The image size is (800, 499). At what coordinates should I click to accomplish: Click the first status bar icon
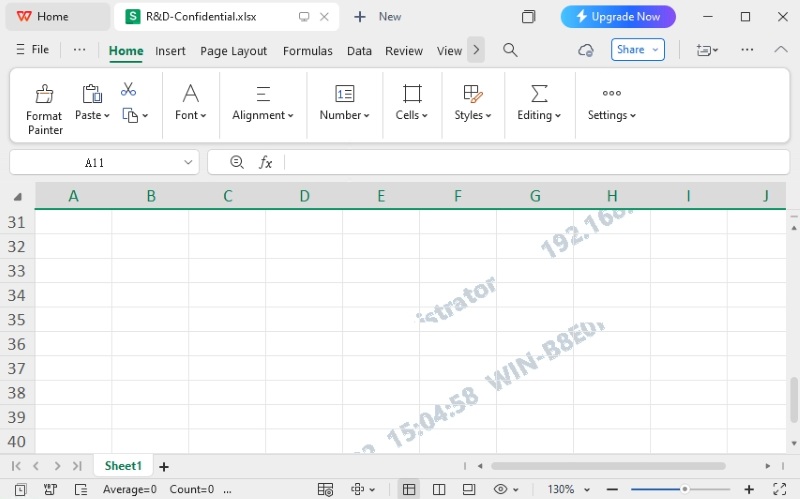tap(20, 489)
